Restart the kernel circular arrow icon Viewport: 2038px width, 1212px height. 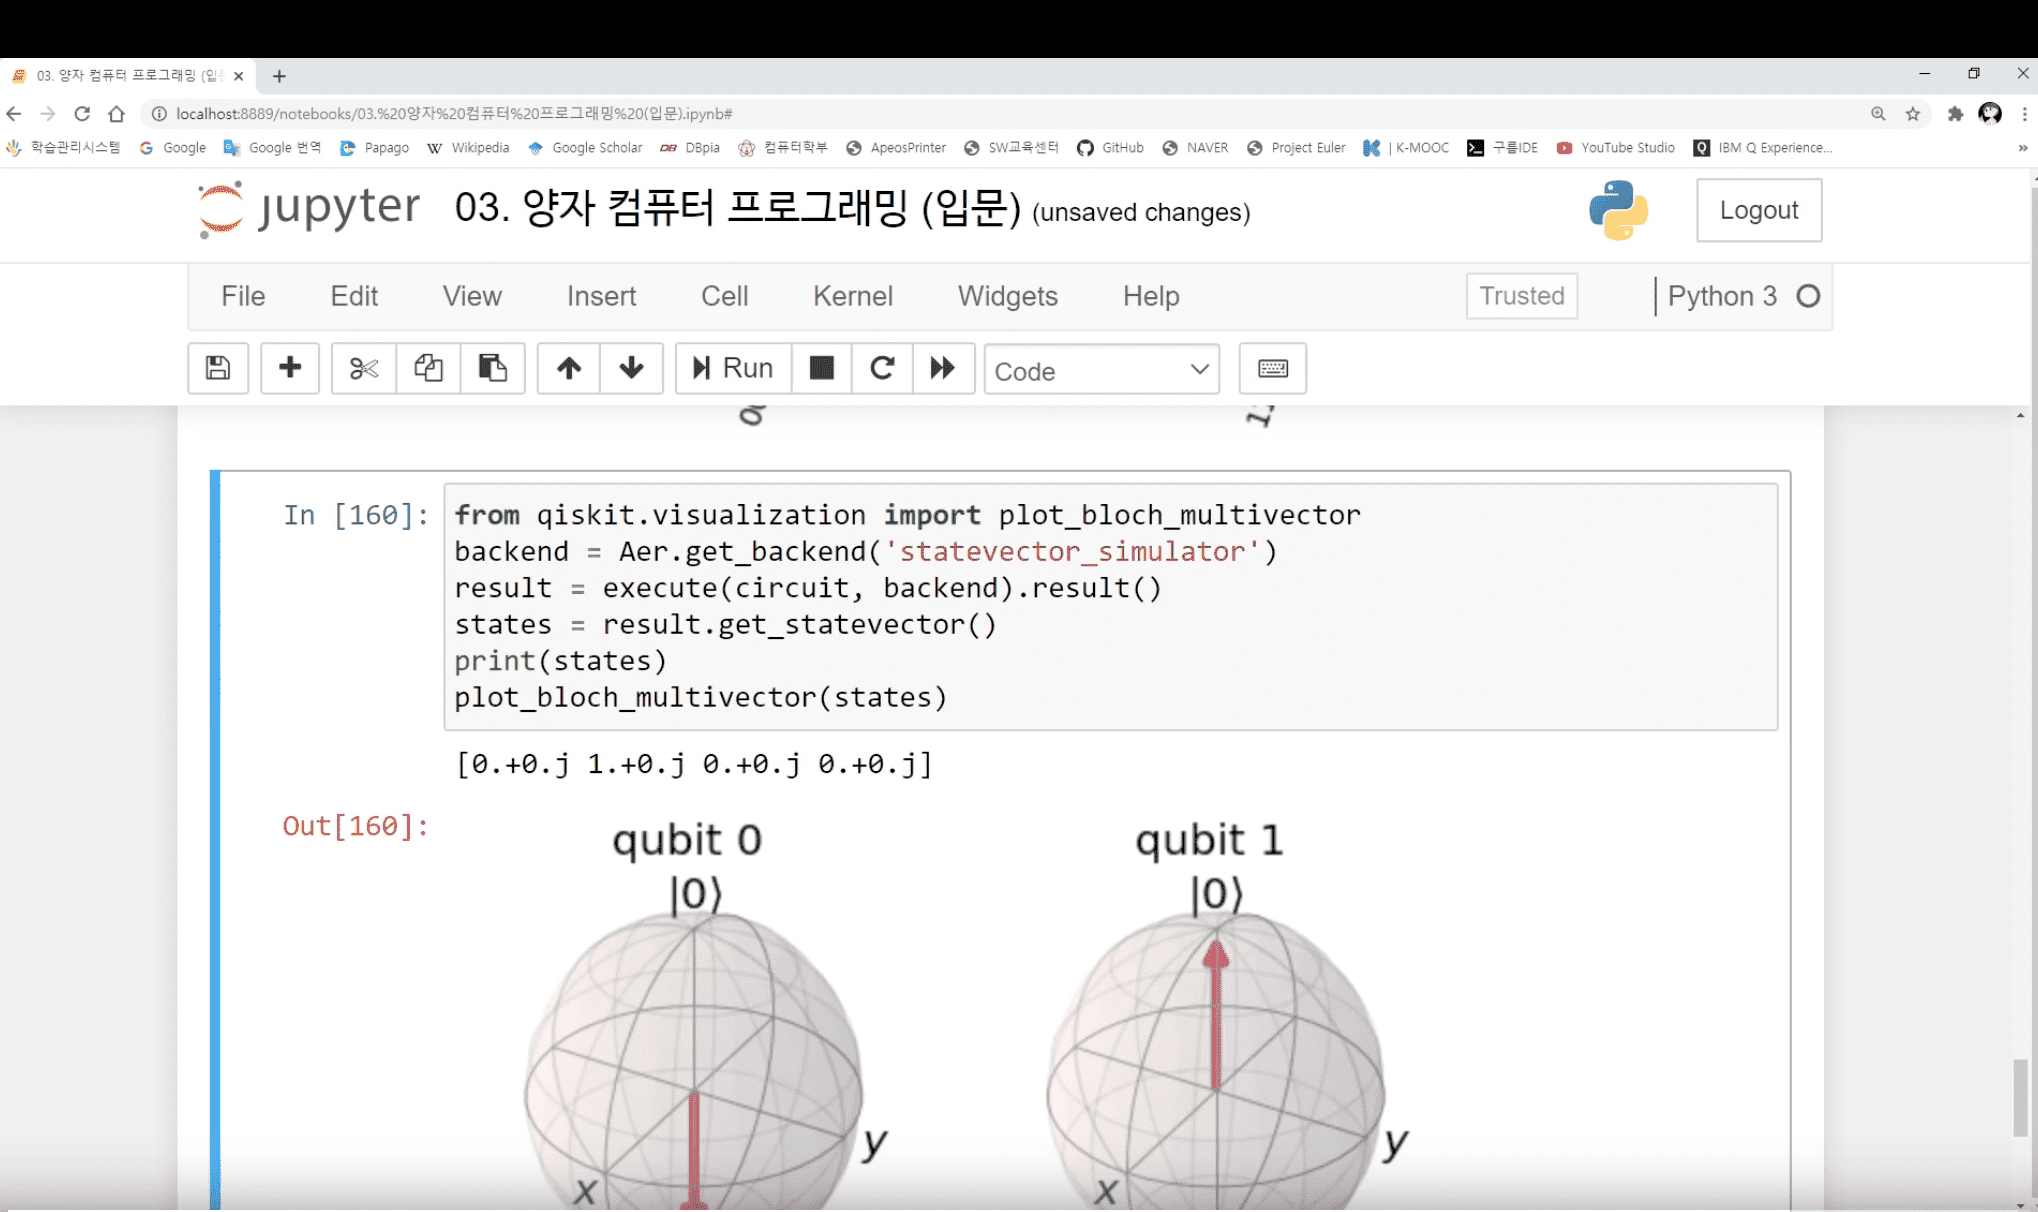pos(882,369)
